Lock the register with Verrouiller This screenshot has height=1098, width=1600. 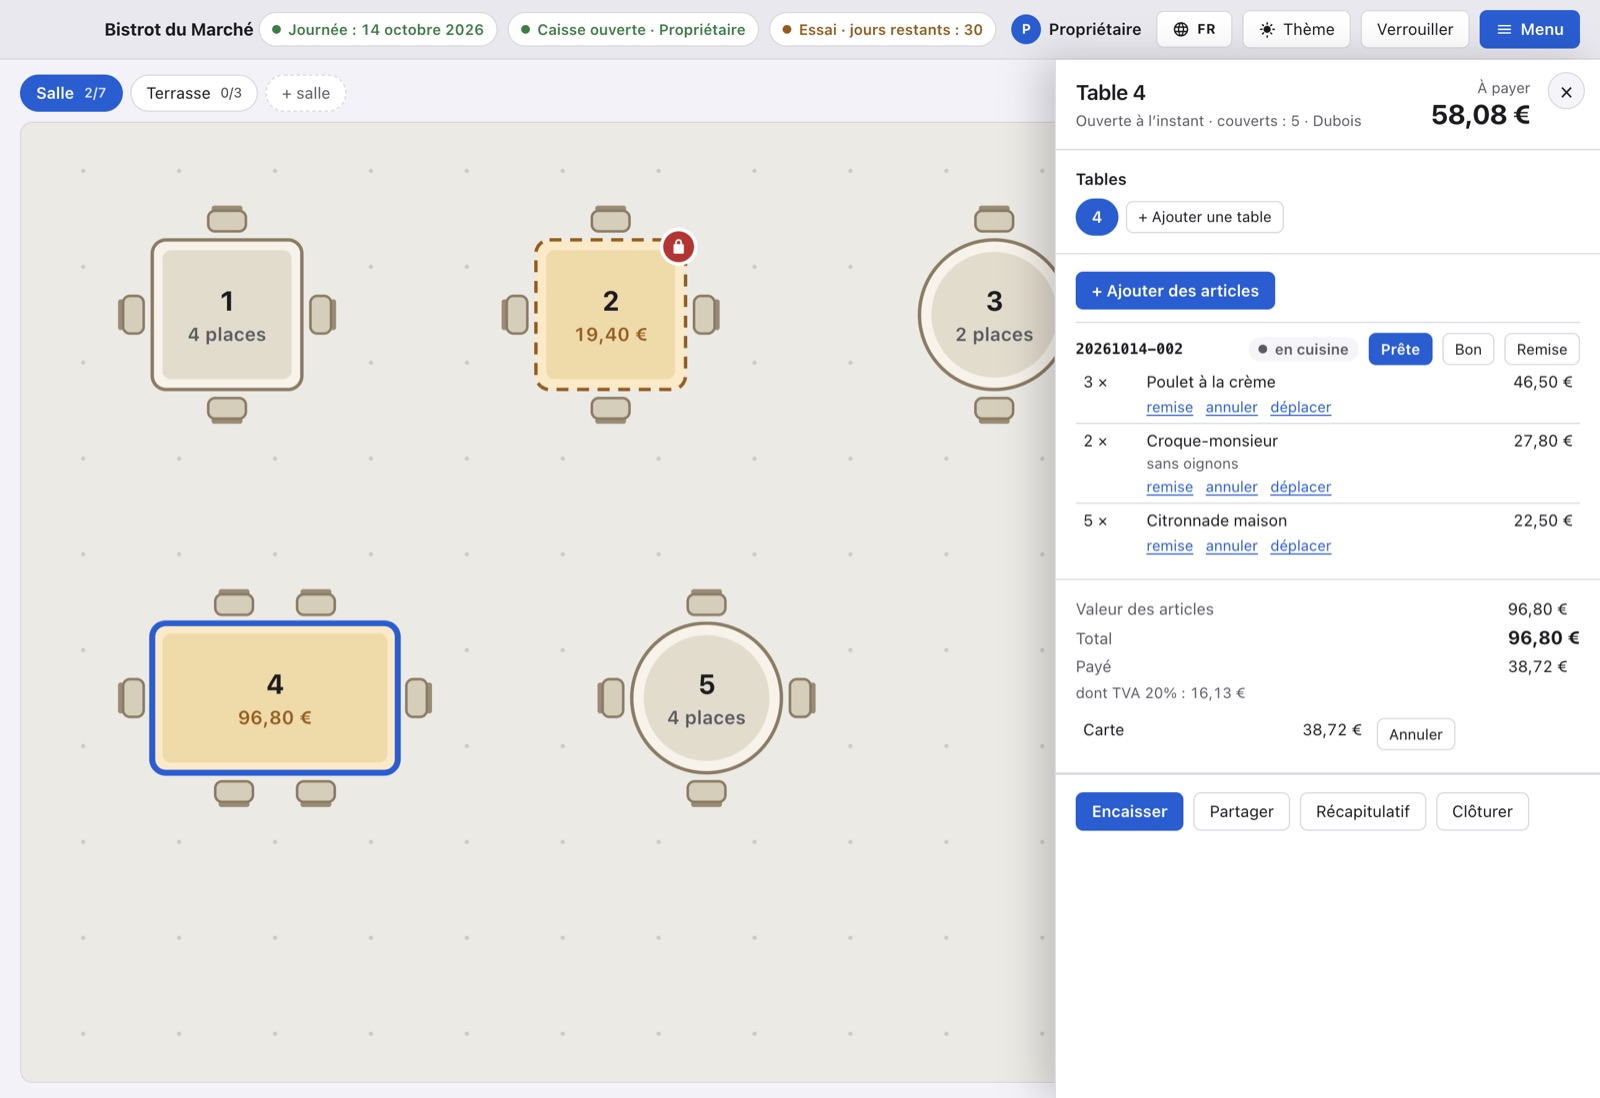[x=1414, y=29]
